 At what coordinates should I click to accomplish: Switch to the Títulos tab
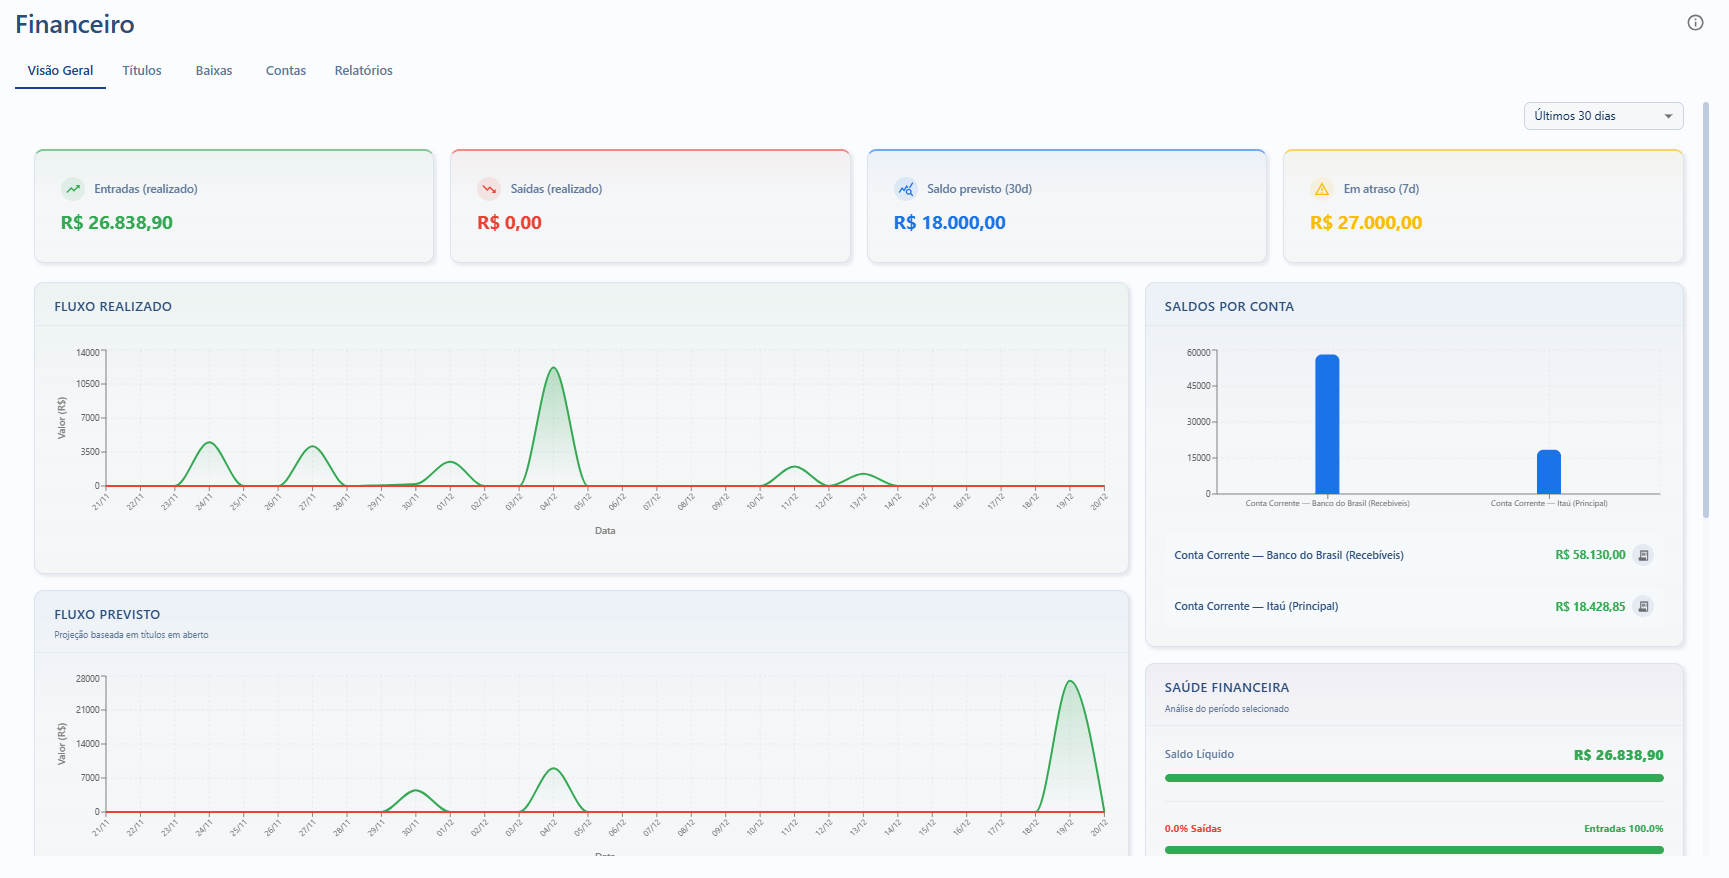tap(142, 71)
